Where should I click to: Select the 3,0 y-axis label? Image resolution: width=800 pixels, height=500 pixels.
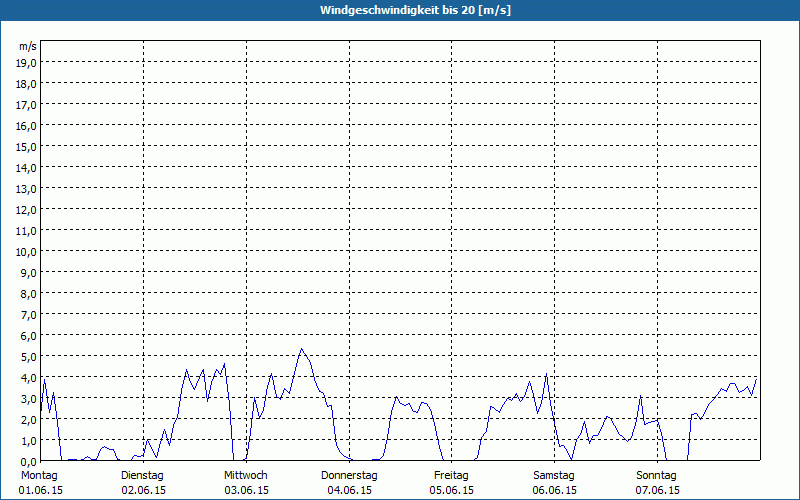(x=30, y=399)
